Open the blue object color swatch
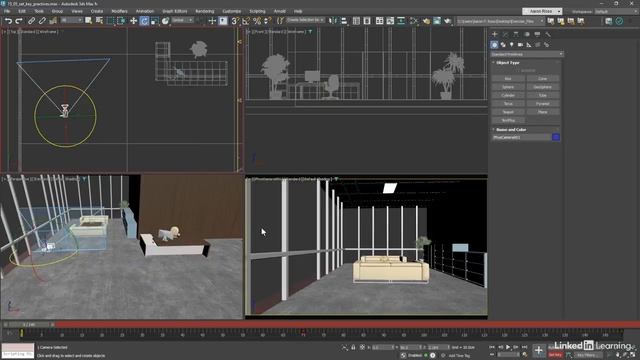640x360 pixels. coord(556,137)
